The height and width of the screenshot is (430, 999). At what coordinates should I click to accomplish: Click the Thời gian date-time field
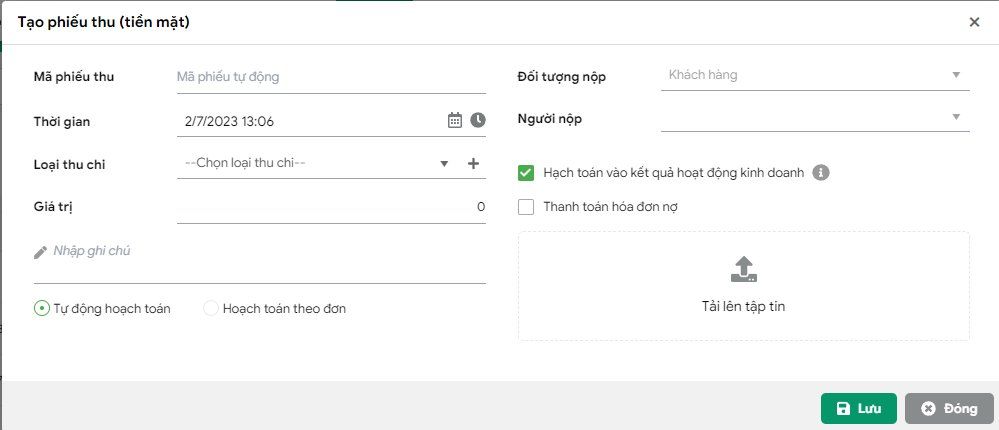click(310, 121)
